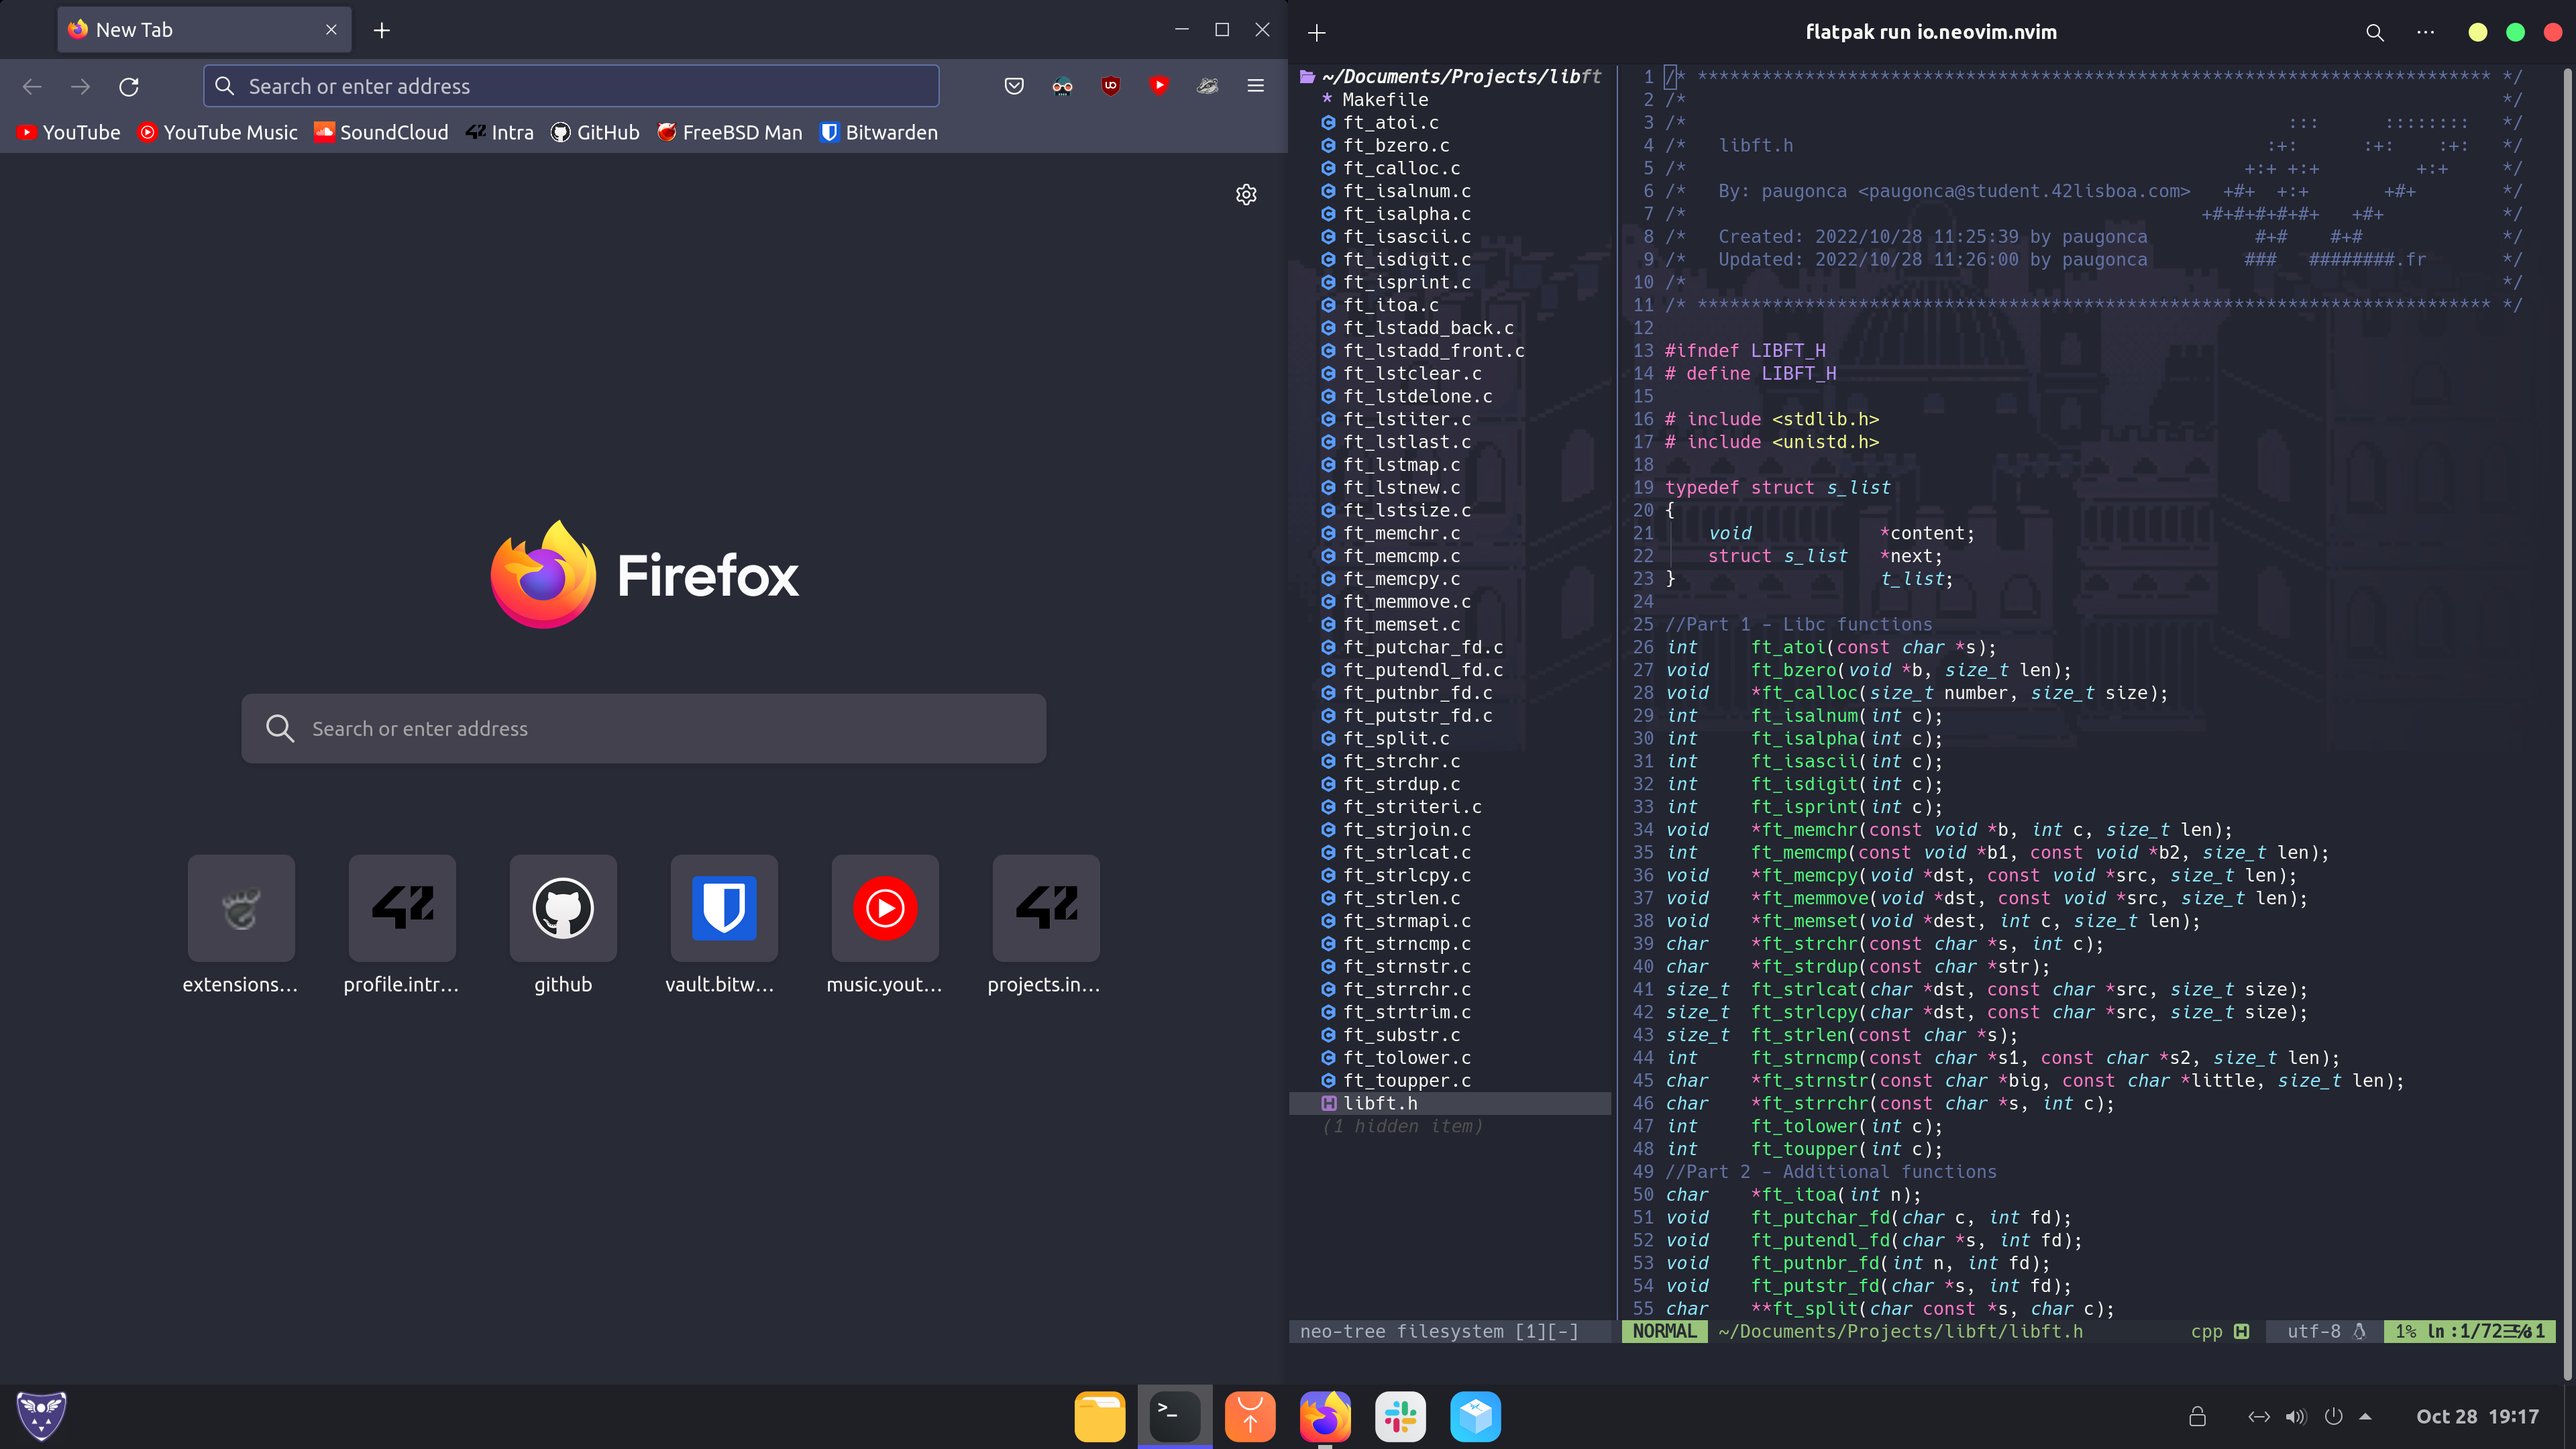Expand system tray upward arrow

2366,1417
